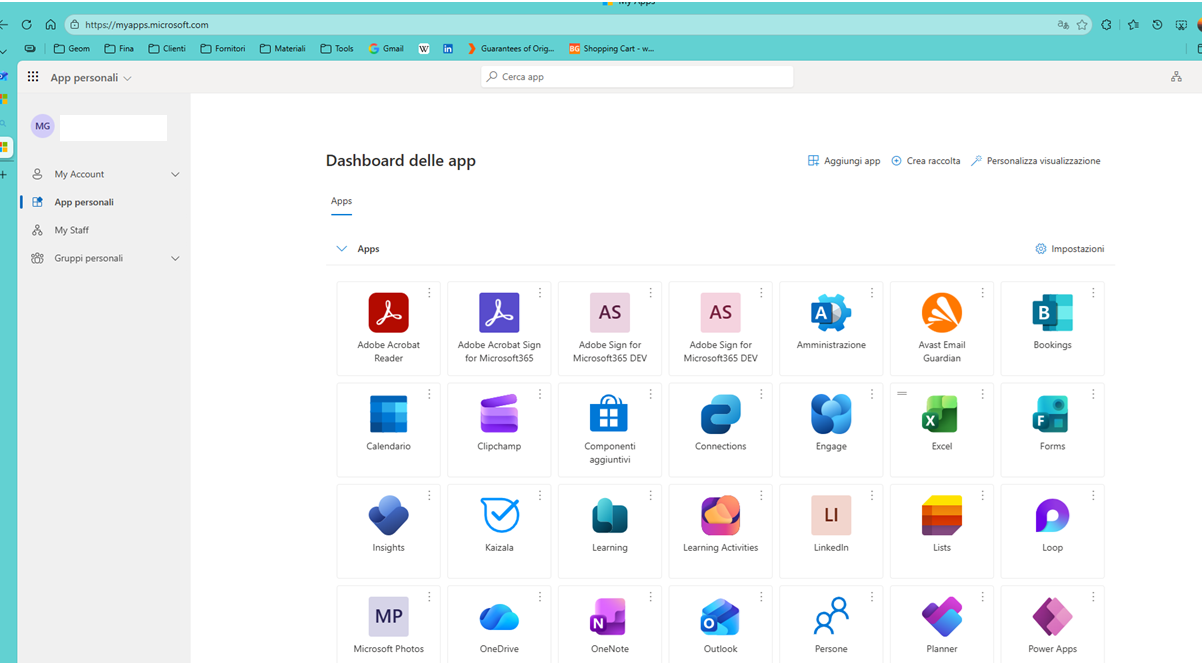Open the Shopping Cart bookmark
The image size is (1202, 663).
611,48
